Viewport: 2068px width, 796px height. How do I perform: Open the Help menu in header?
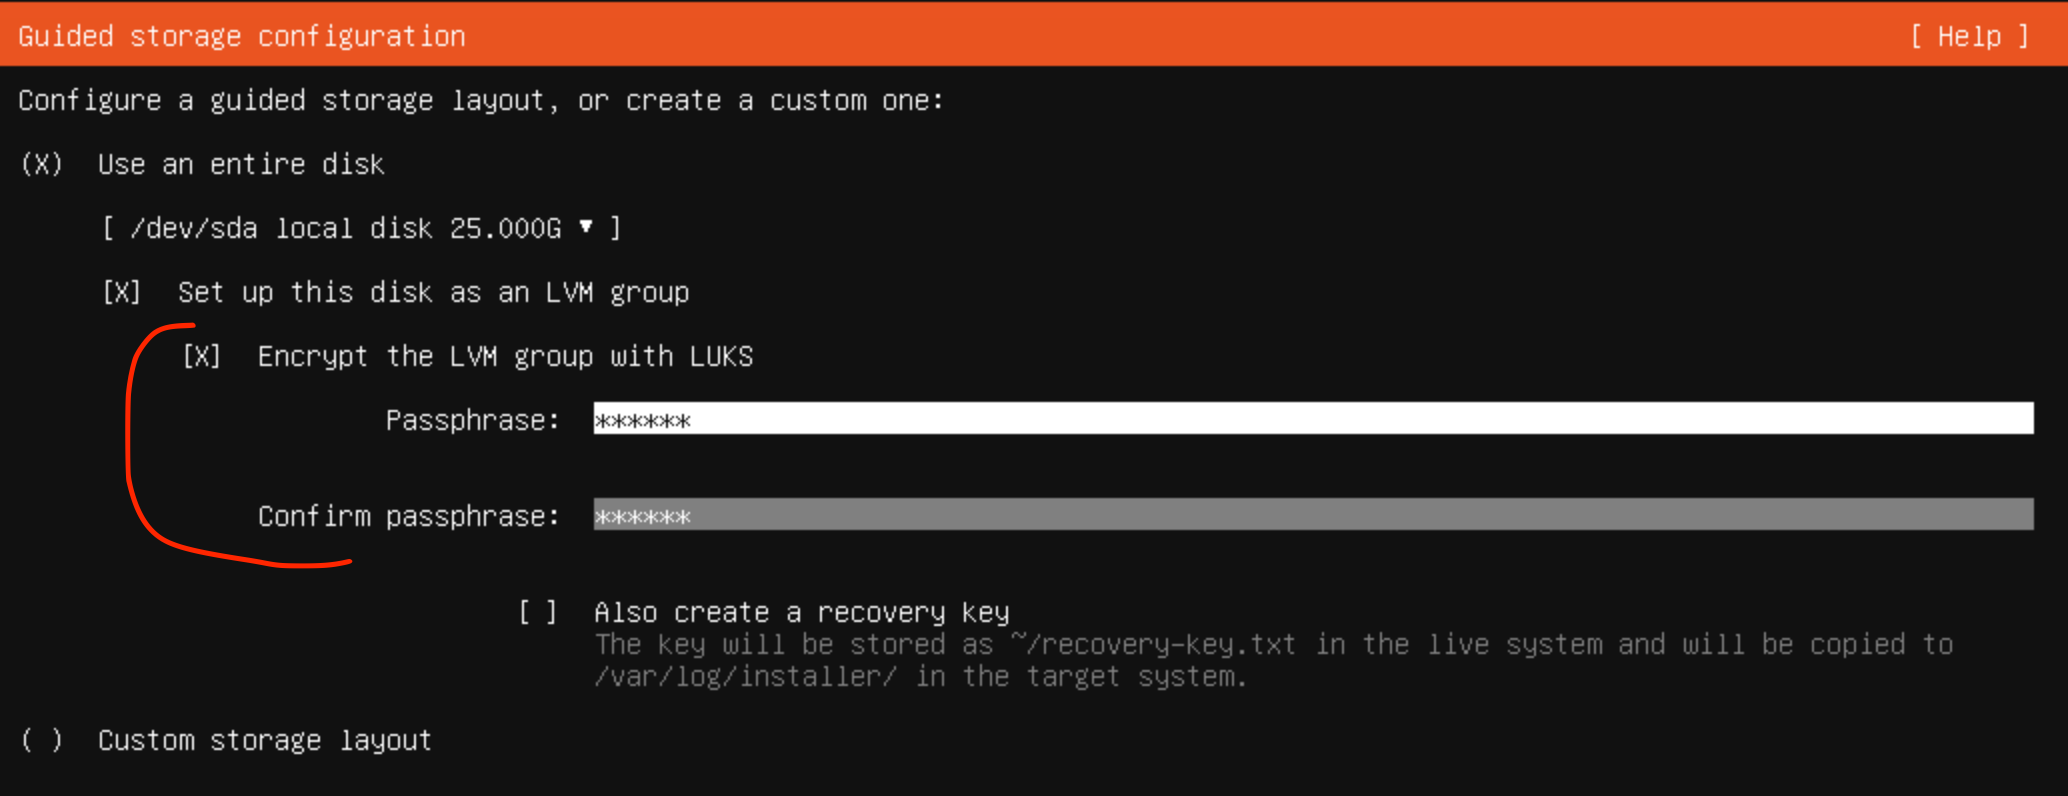(1968, 37)
